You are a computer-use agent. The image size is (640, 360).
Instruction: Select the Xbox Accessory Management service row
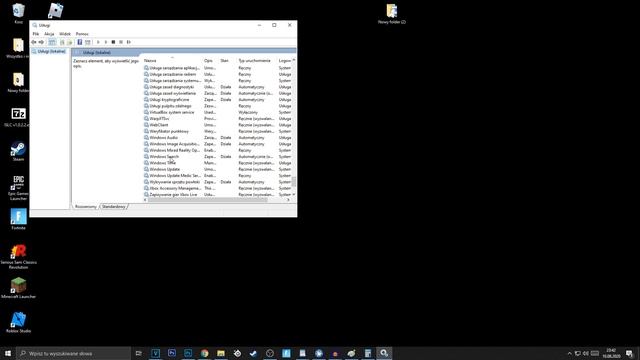tap(218, 188)
